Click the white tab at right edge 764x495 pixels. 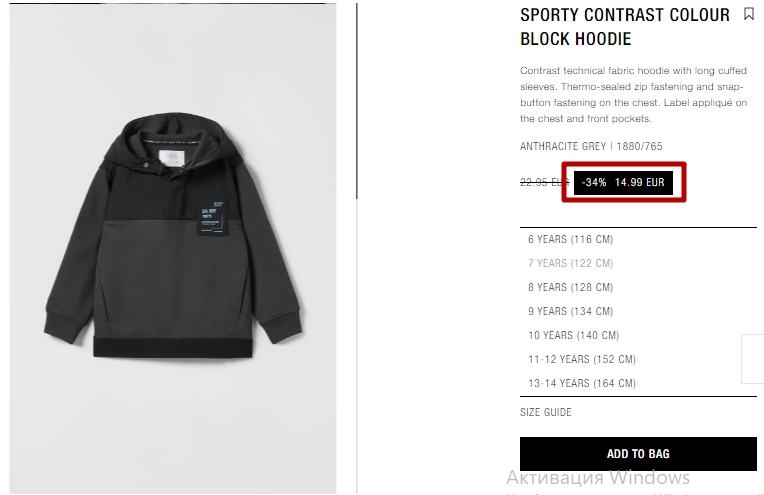click(x=753, y=359)
